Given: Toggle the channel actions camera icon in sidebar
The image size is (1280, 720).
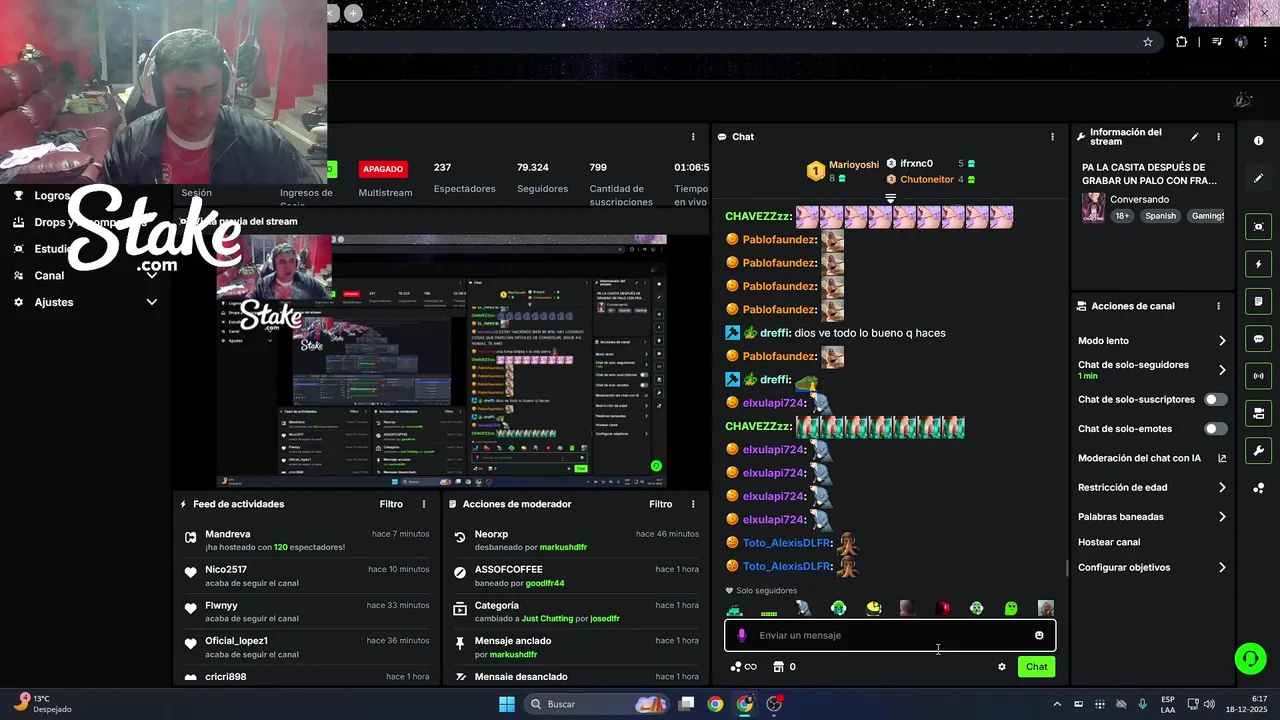Looking at the screenshot, I should [1258, 413].
